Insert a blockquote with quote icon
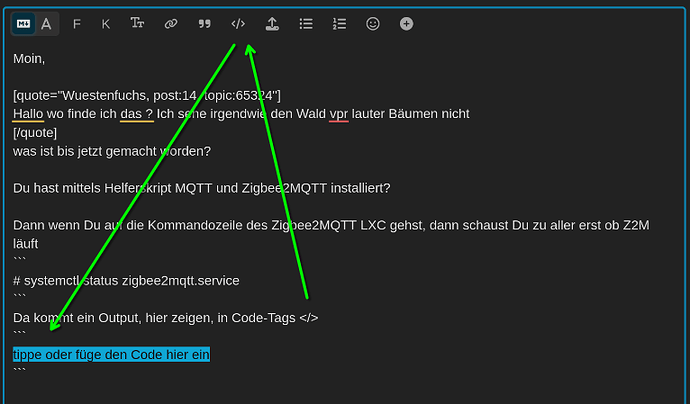The height and width of the screenshot is (404, 690). click(204, 24)
